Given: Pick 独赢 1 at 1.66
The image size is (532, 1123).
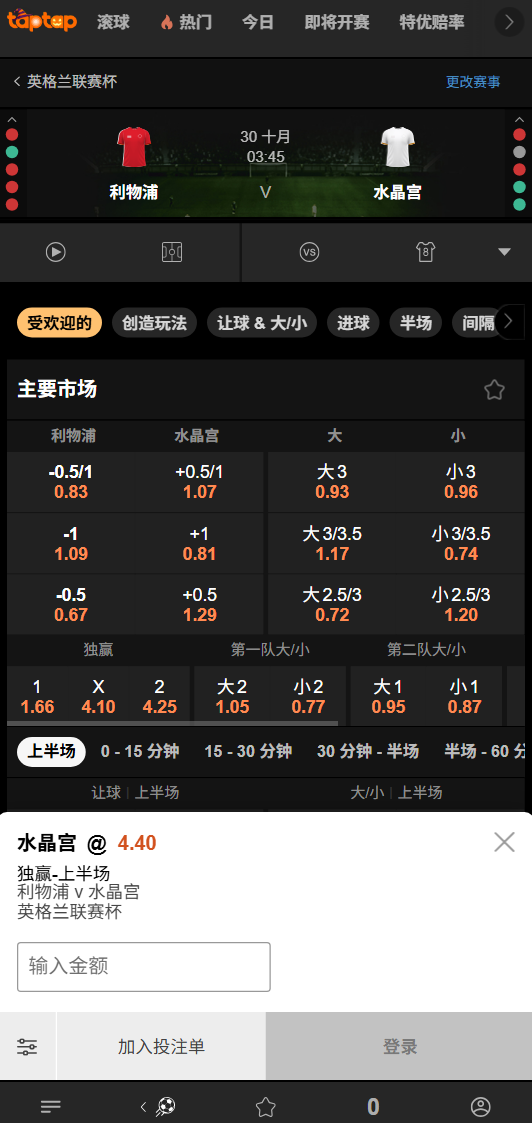Looking at the screenshot, I should (x=37, y=697).
